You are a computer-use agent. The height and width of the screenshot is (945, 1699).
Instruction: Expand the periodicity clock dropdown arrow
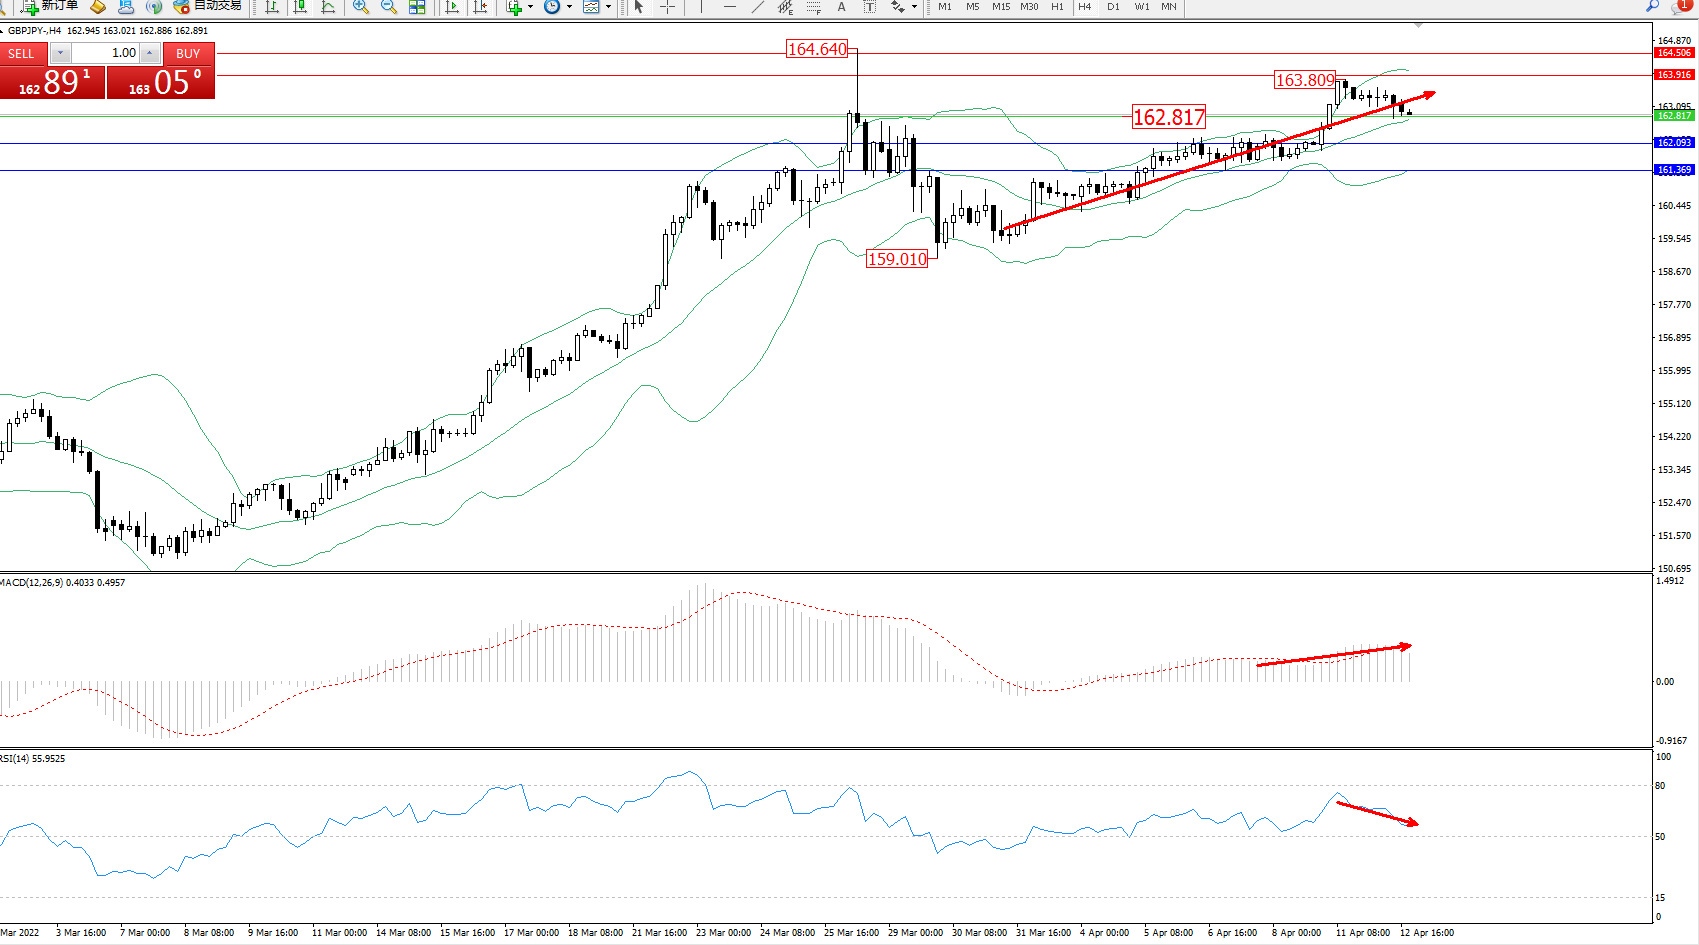[569, 7]
